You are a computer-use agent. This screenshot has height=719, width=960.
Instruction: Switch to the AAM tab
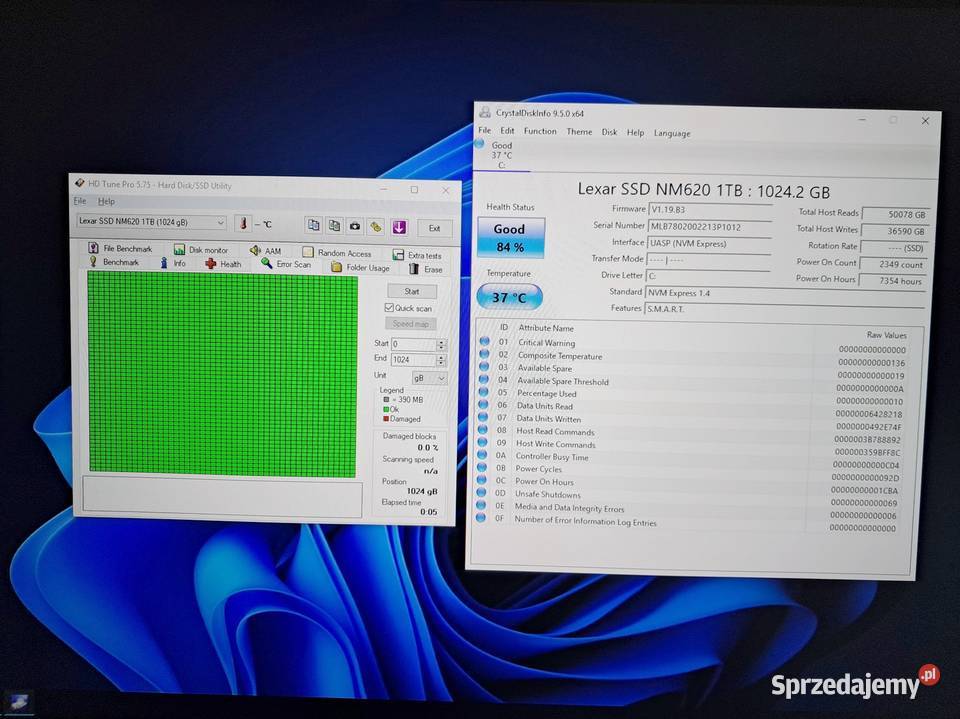point(266,250)
